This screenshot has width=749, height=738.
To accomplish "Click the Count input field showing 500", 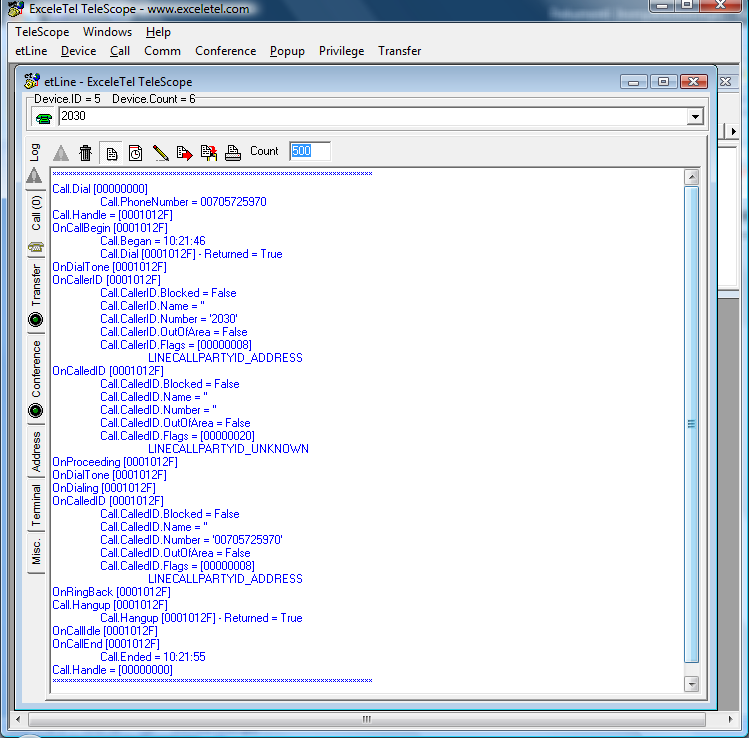I will point(310,151).
